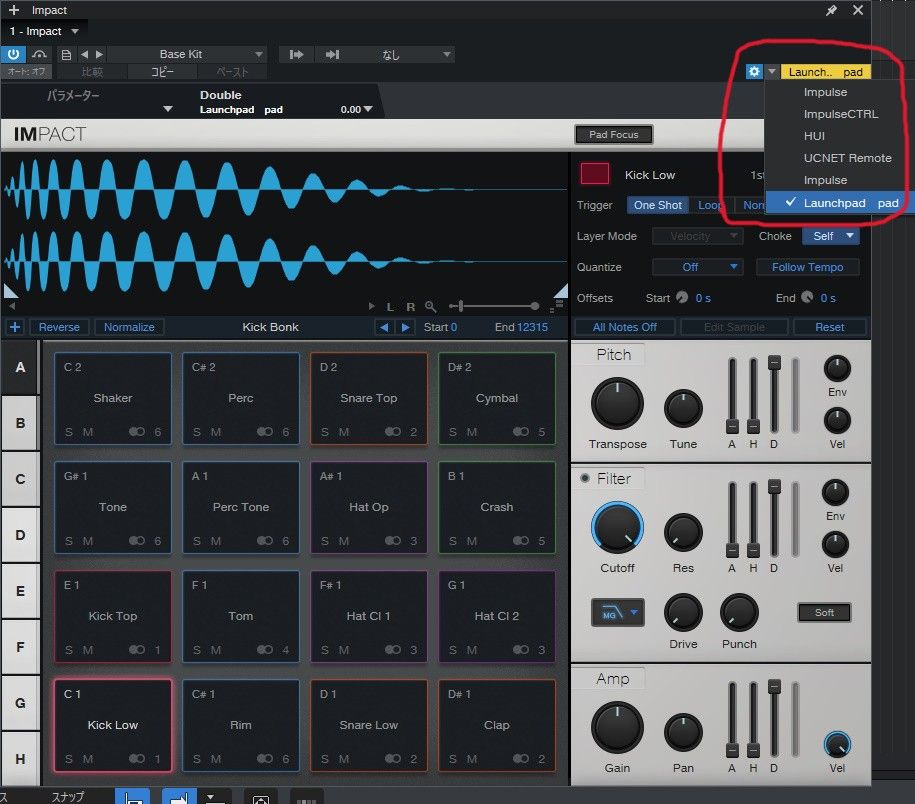Open the Quantize Off dropdown
Viewport: 915px width, 804px height.
697,267
